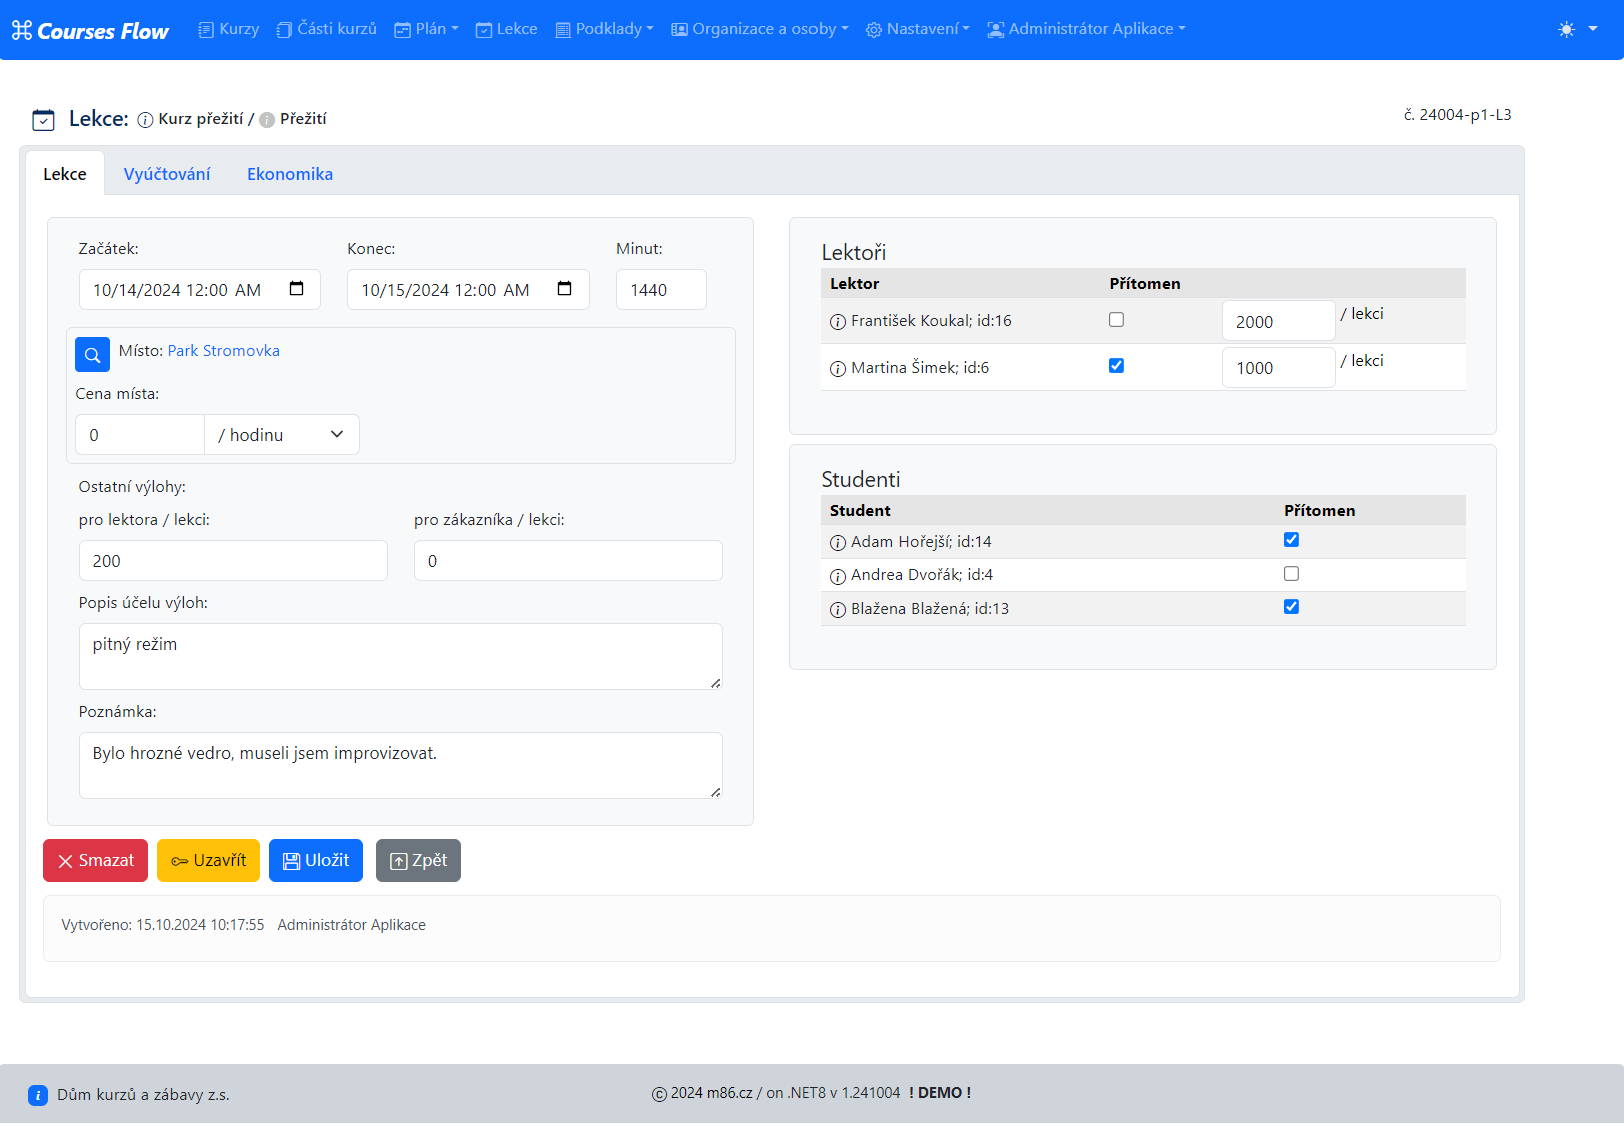Click the Courses Flow logo

tap(90, 30)
